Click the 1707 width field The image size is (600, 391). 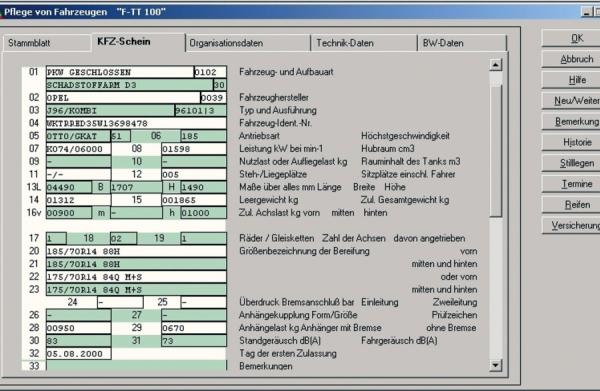click(136, 187)
